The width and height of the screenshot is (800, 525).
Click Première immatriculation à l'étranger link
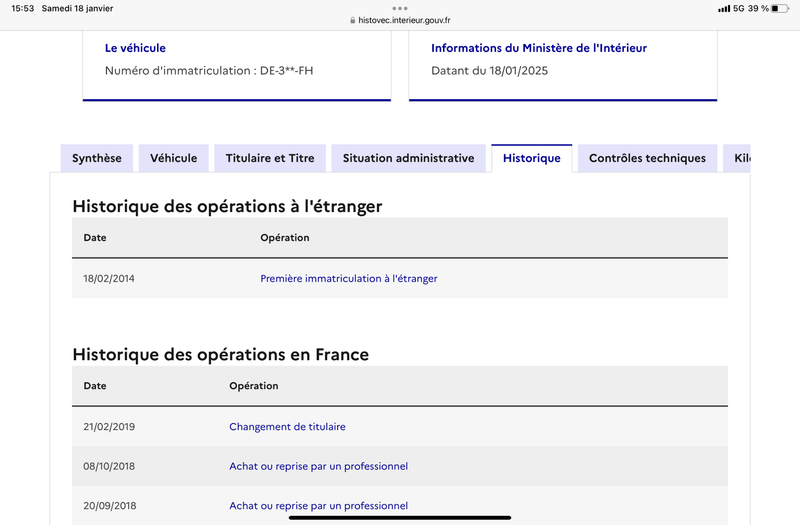pos(348,279)
